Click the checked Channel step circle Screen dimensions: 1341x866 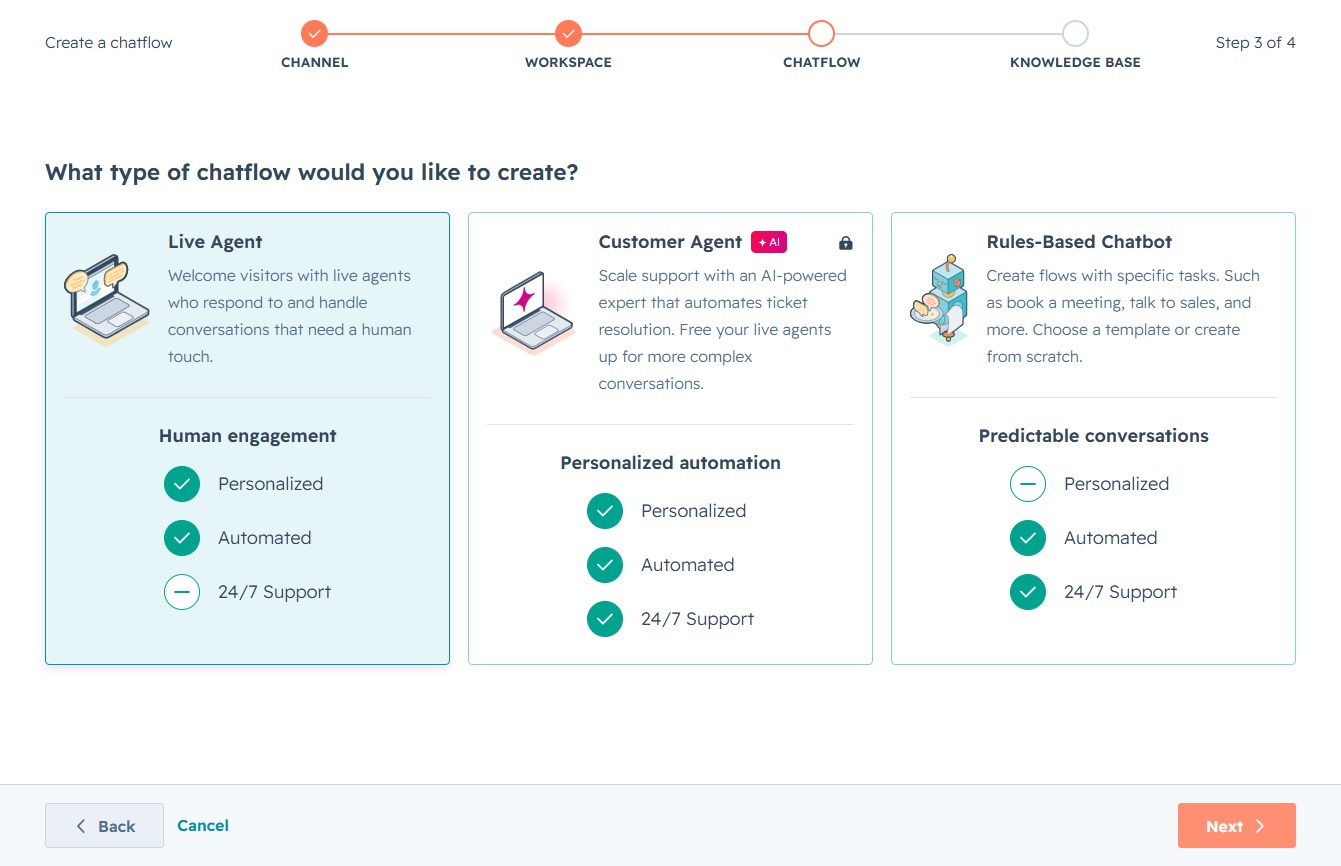click(314, 33)
